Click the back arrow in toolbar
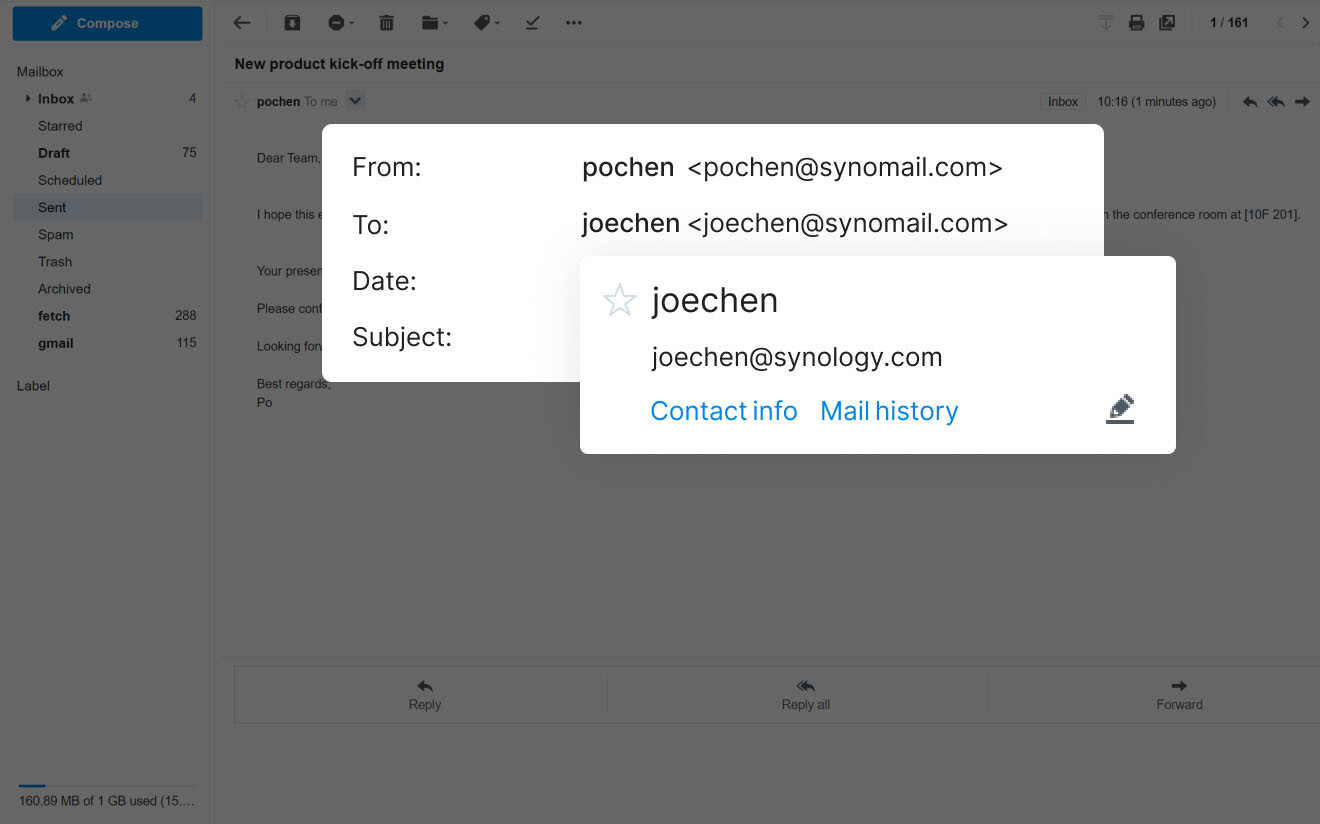Viewport: 1320px width, 824px height. pos(241,23)
